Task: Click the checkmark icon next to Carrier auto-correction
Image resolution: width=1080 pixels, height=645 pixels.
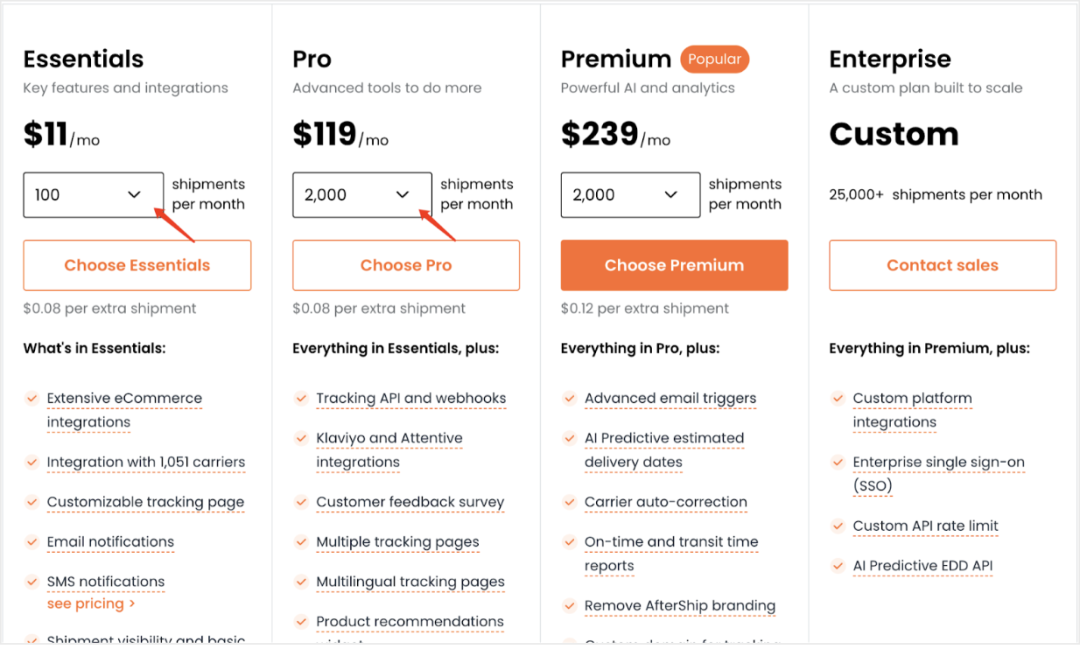Action: (570, 502)
